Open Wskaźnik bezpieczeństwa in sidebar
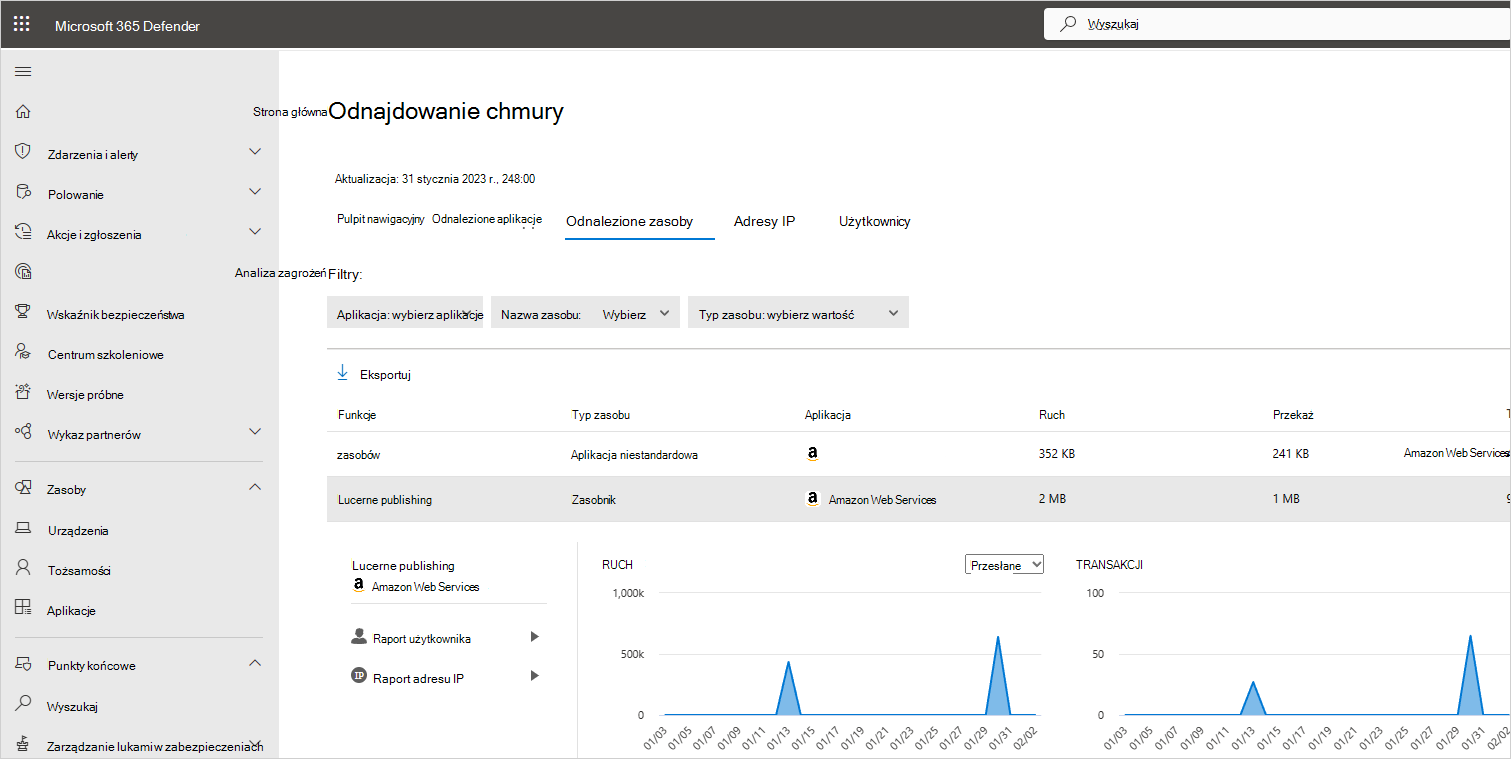1511x759 pixels. tap(115, 314)
